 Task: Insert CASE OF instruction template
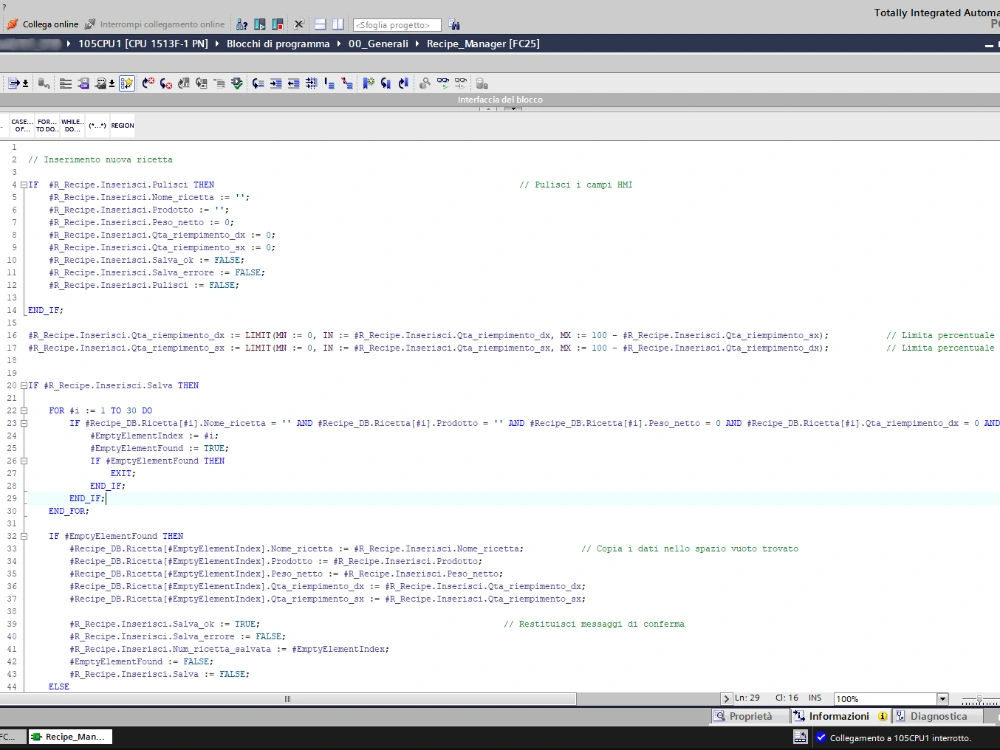[x=21, y=126]
